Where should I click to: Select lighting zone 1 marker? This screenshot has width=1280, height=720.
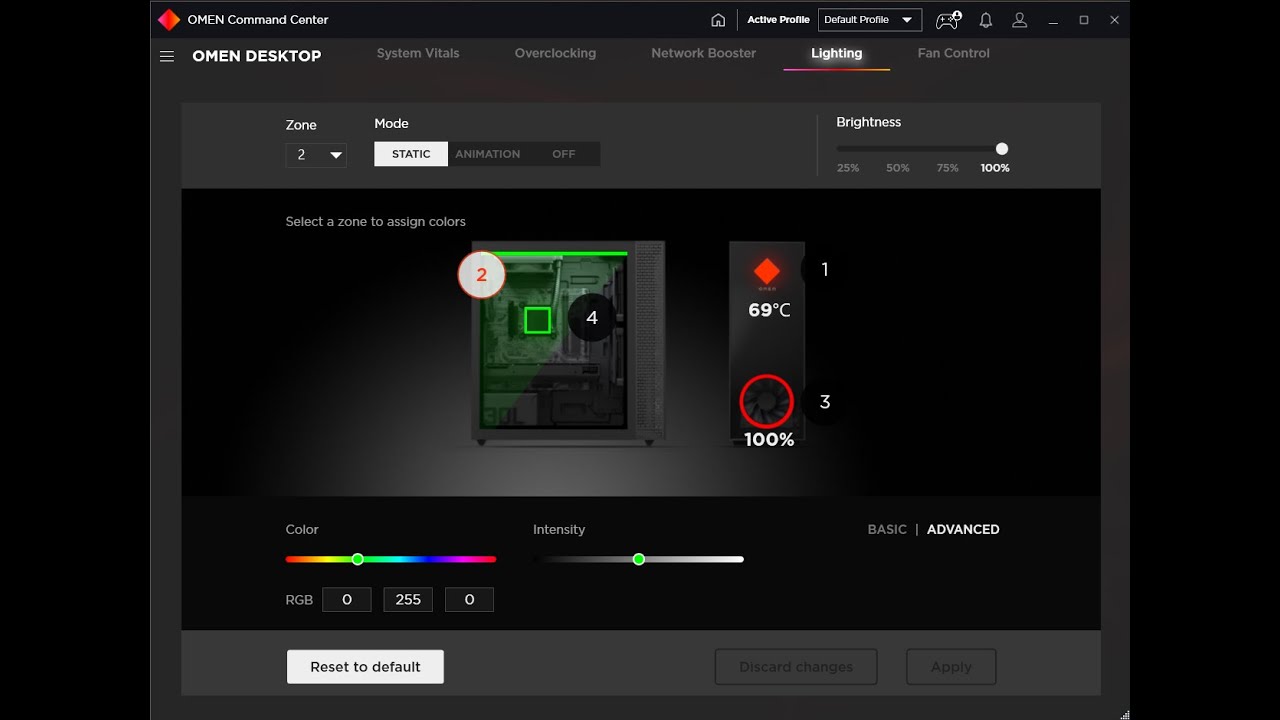pos(824,269)
